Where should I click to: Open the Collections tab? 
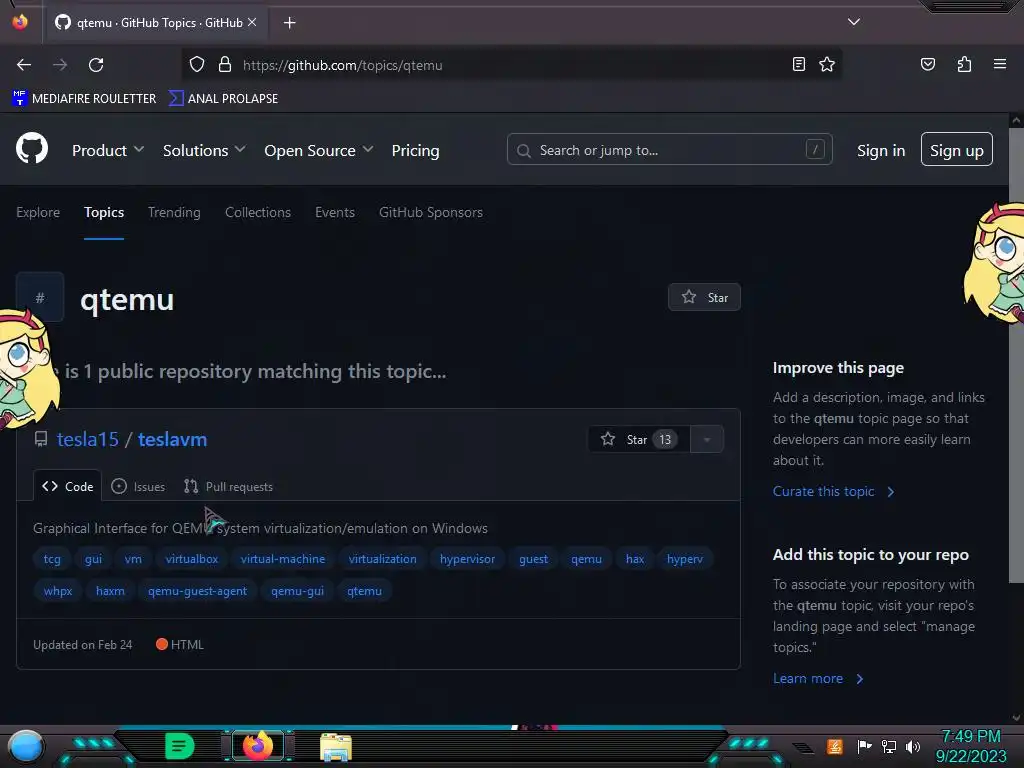coord(258,212)
